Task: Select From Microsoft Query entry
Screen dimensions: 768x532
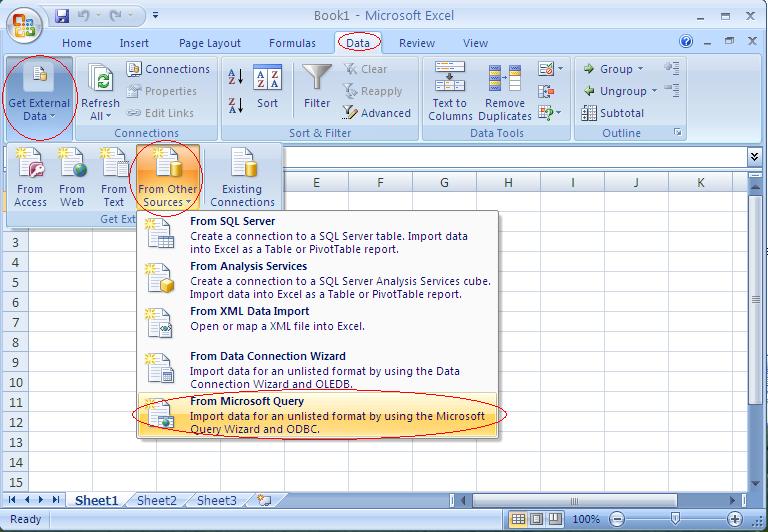Action: coord(317,415)
